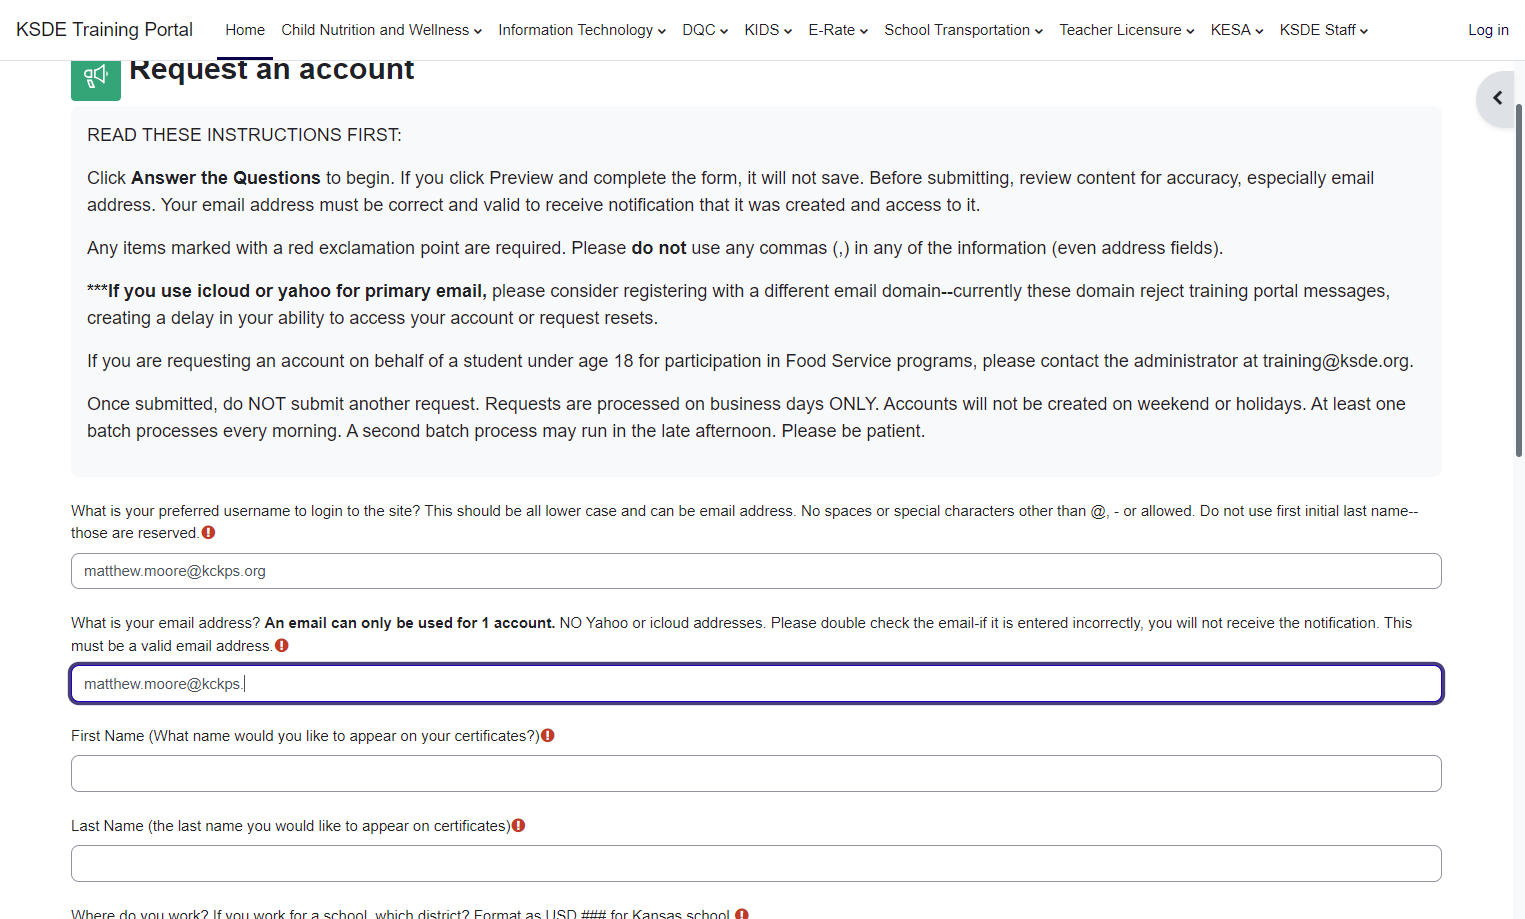Screen dimensions: 1525x919
Task: Expand the E-Rate menu
Action: click(838, 30)
